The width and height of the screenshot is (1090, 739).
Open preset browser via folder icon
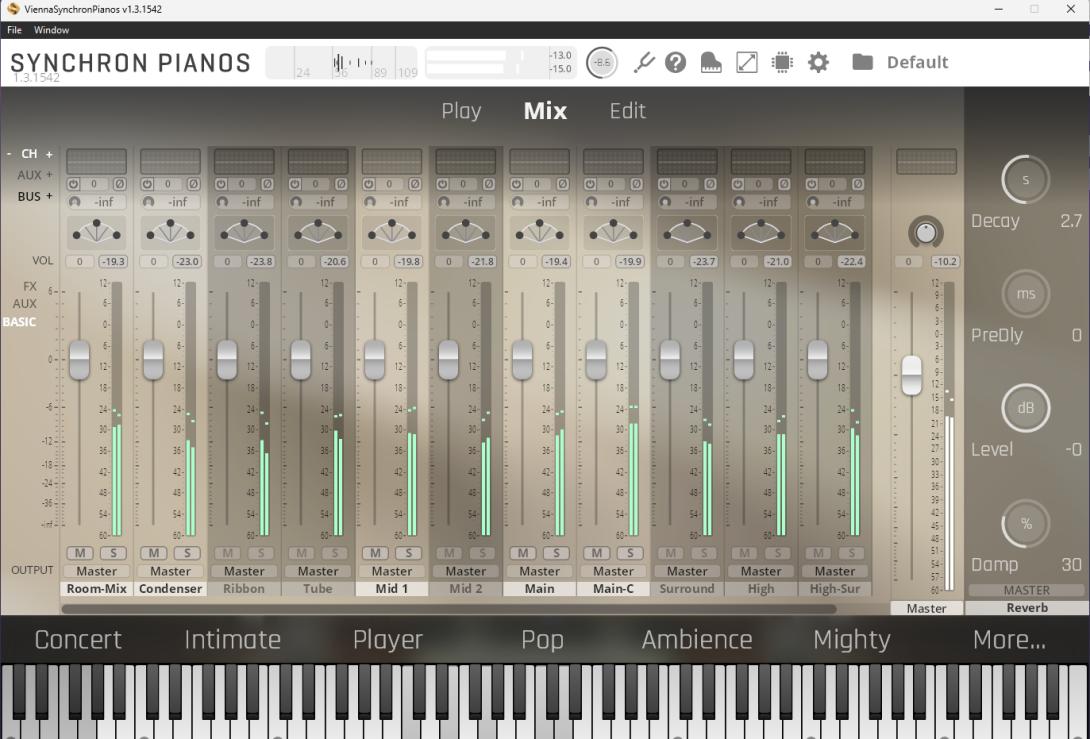862,62
